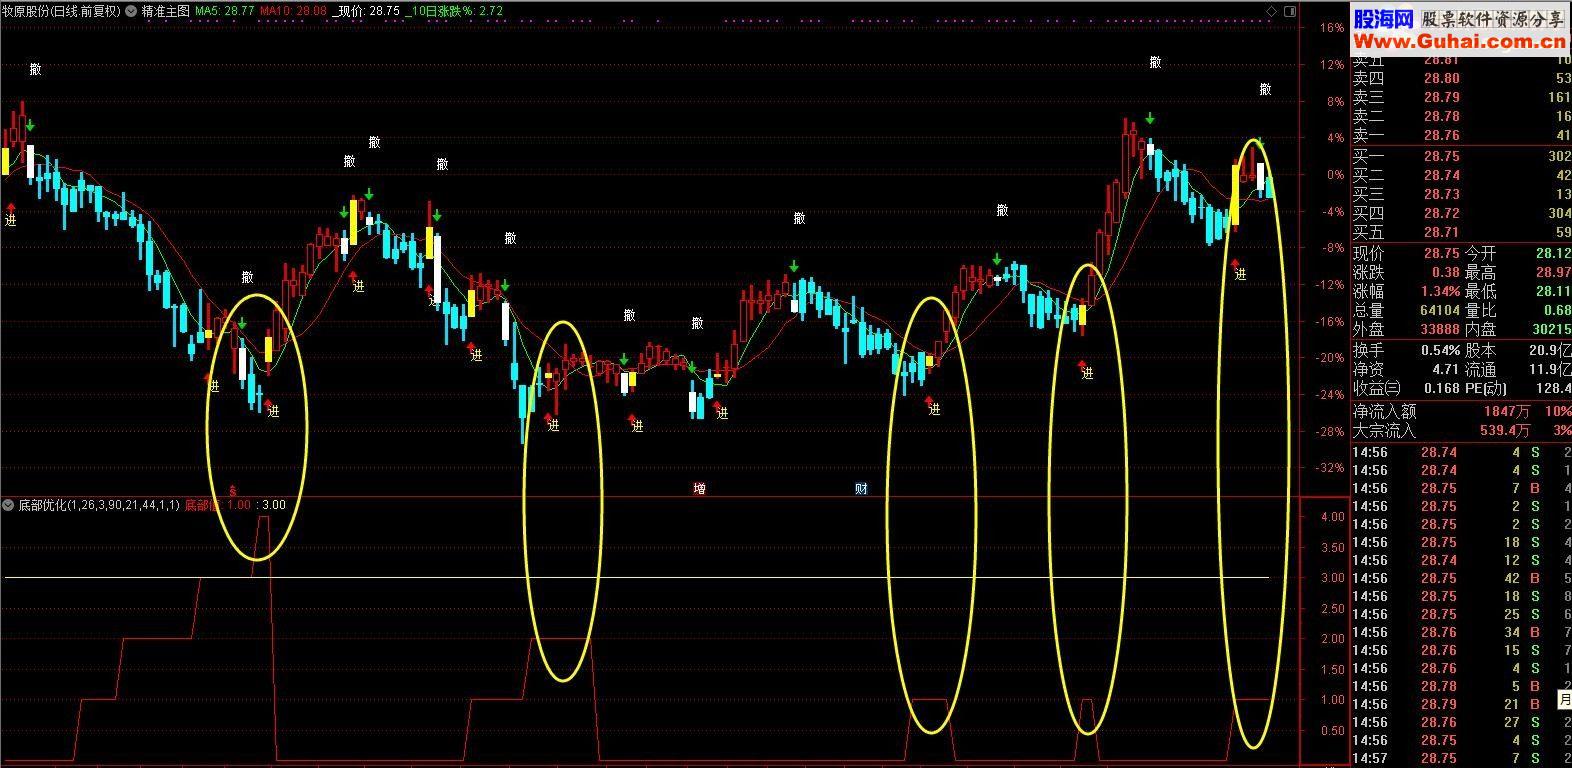Click the -32% label on price axis
Screen dimensions: 1572x768
pyautogui.click(x=1330, y=468)
